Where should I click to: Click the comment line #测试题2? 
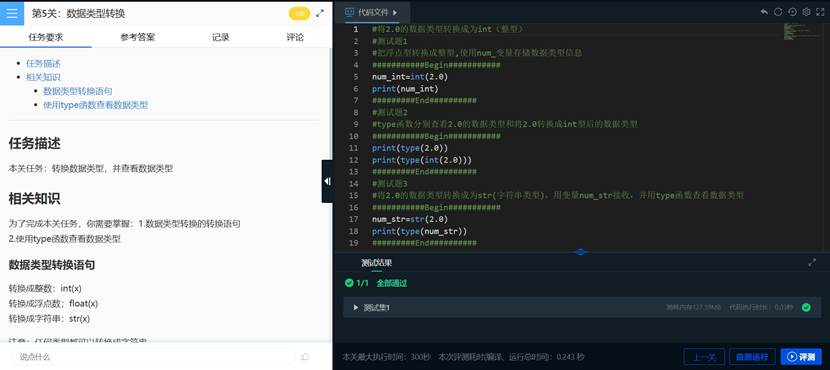390,112
